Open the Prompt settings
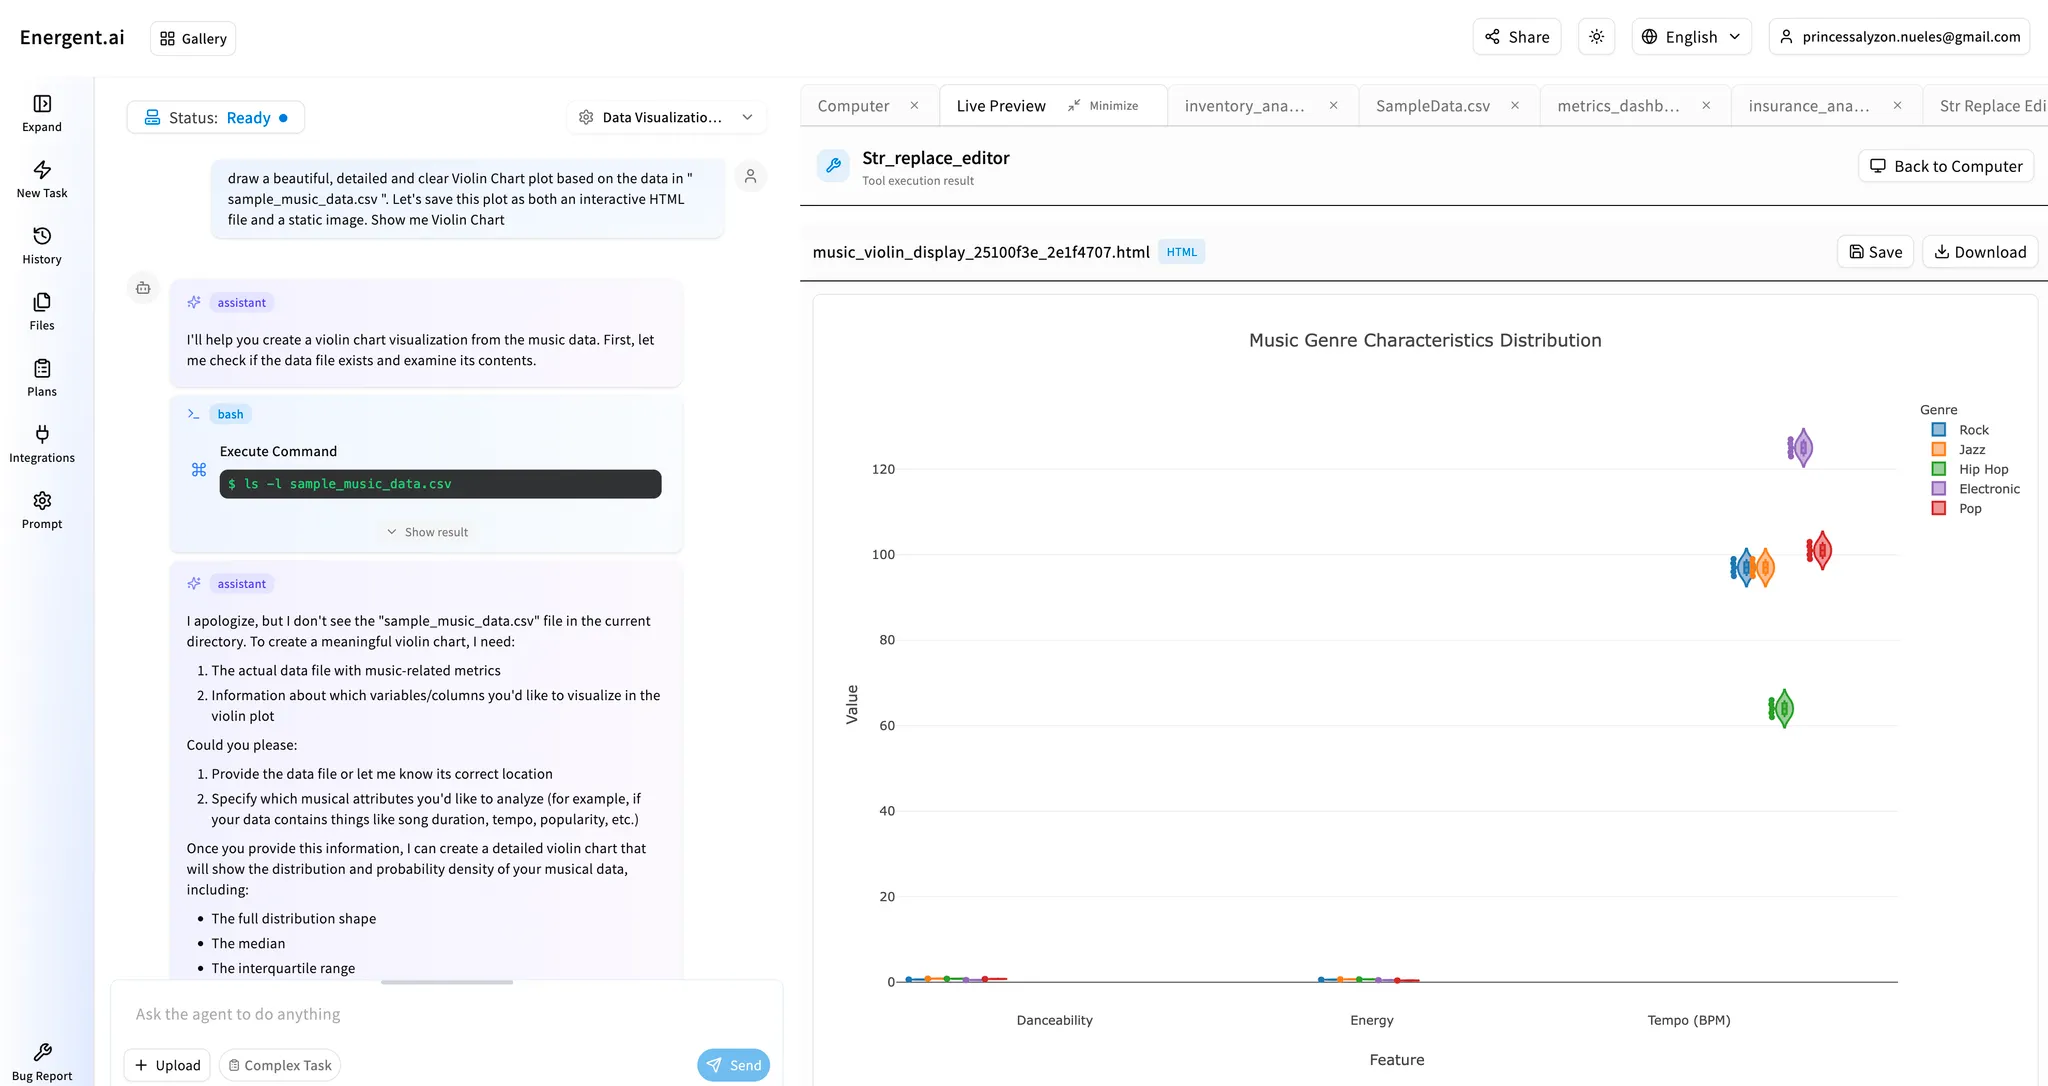The image size is (2048, 1086). coord(41,509)
